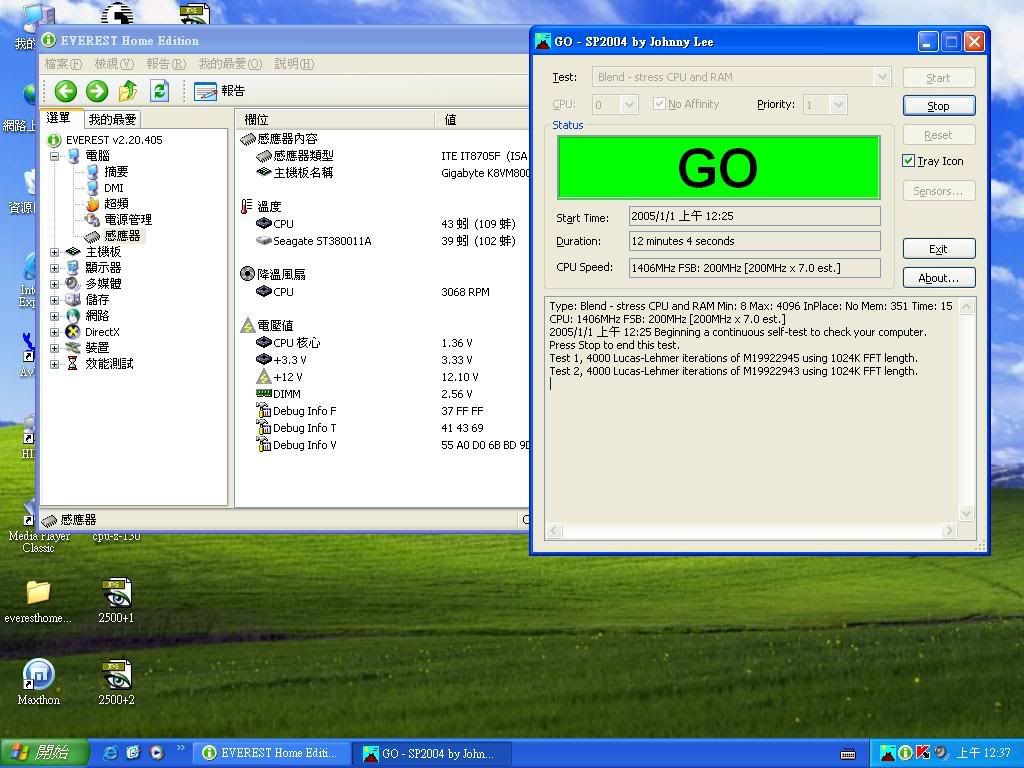1024x768 pixels.
Task: Expand the 多媒體 multimedia tree node
Action: pyautogui.click(x=54, y=284)
